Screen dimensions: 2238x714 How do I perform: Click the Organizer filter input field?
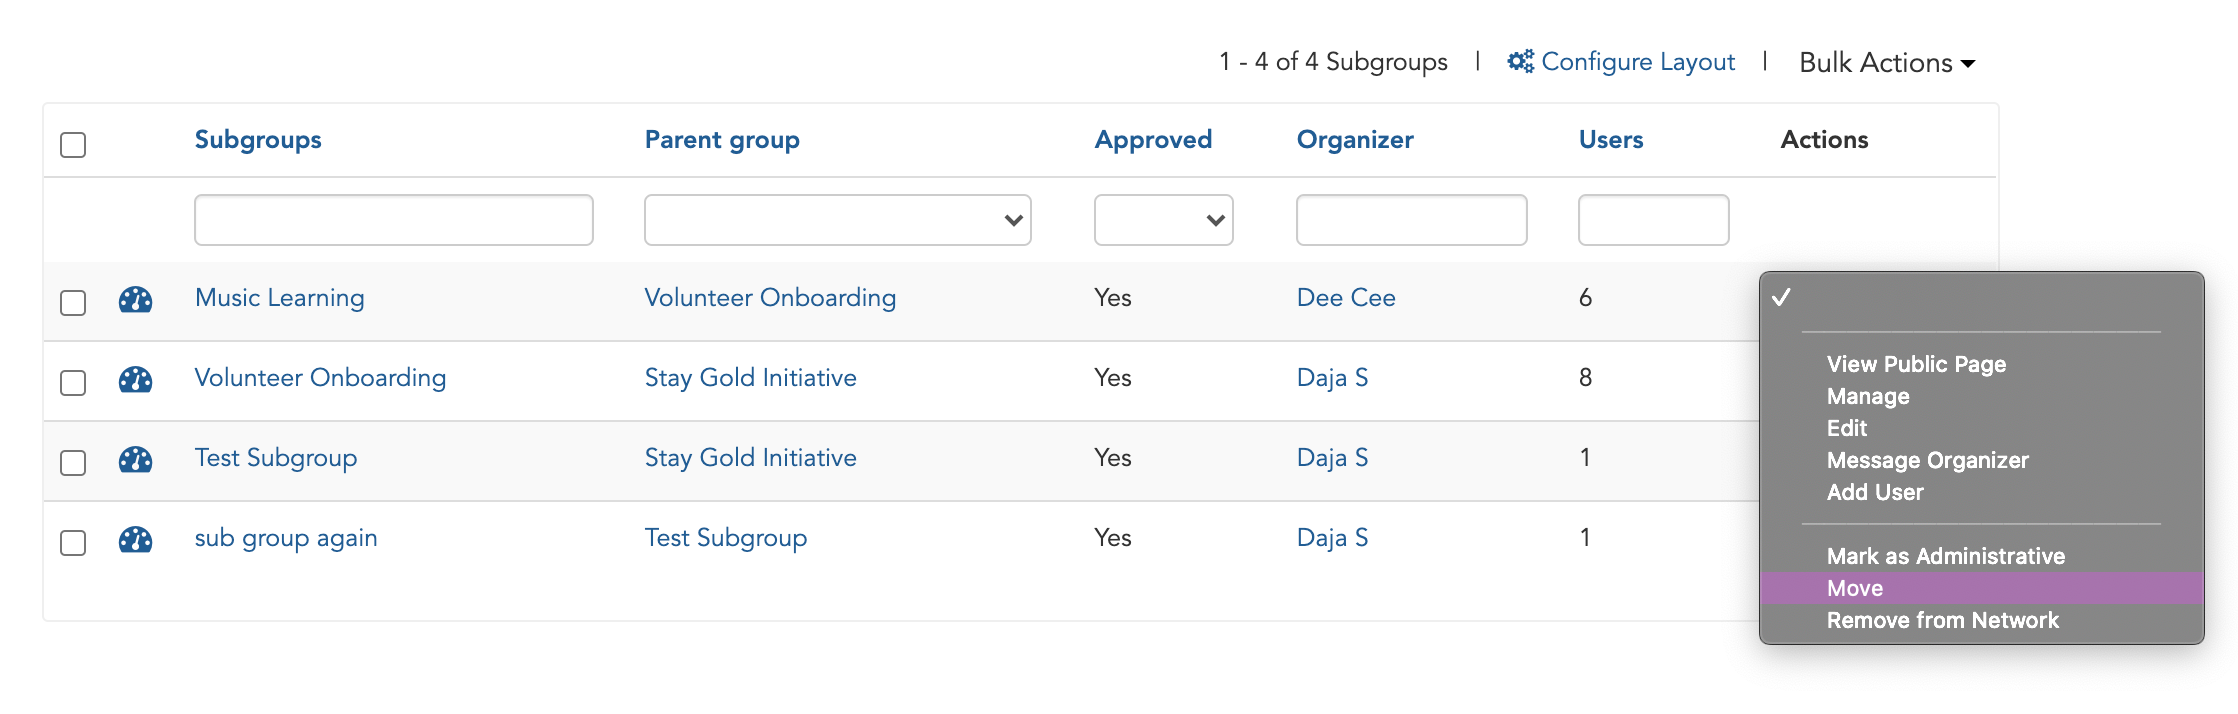click(1411, 219)
